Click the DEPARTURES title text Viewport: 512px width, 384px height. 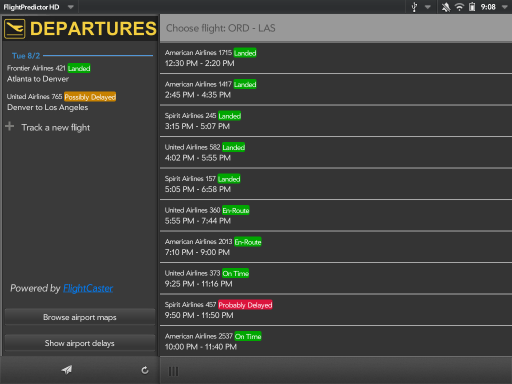tap(93, 28)
